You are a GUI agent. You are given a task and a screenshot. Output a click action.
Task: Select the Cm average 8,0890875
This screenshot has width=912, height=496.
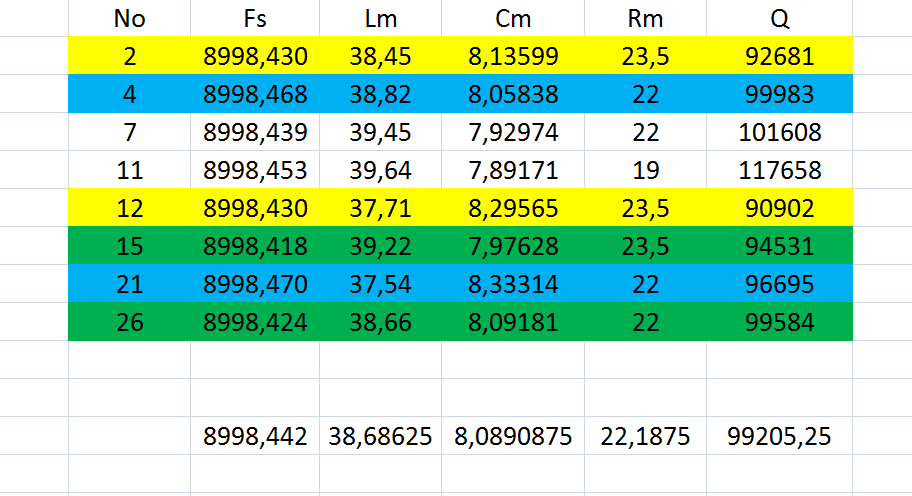[x=513, y=436]
